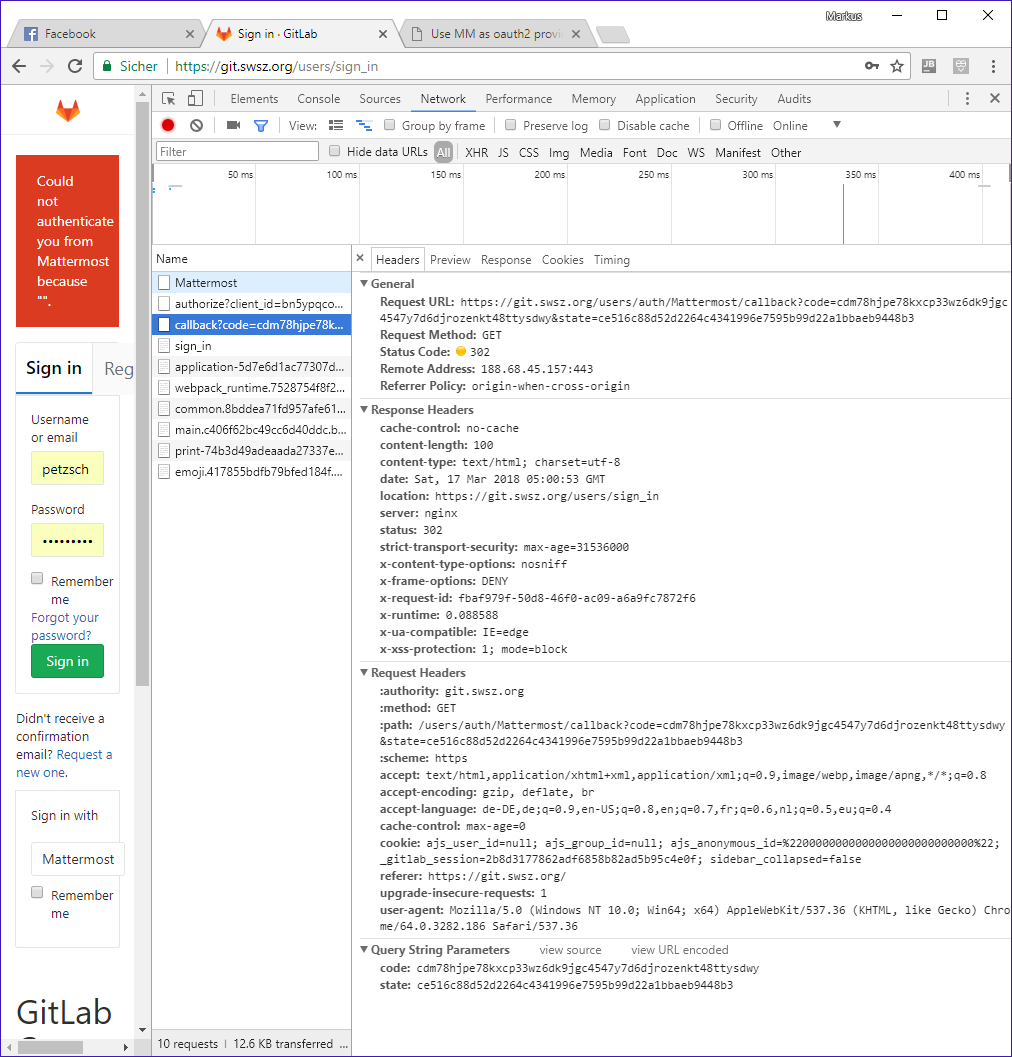Select the Mattermost request row
This screenshot has width=1012, height=1057.
tap(251, 282)
